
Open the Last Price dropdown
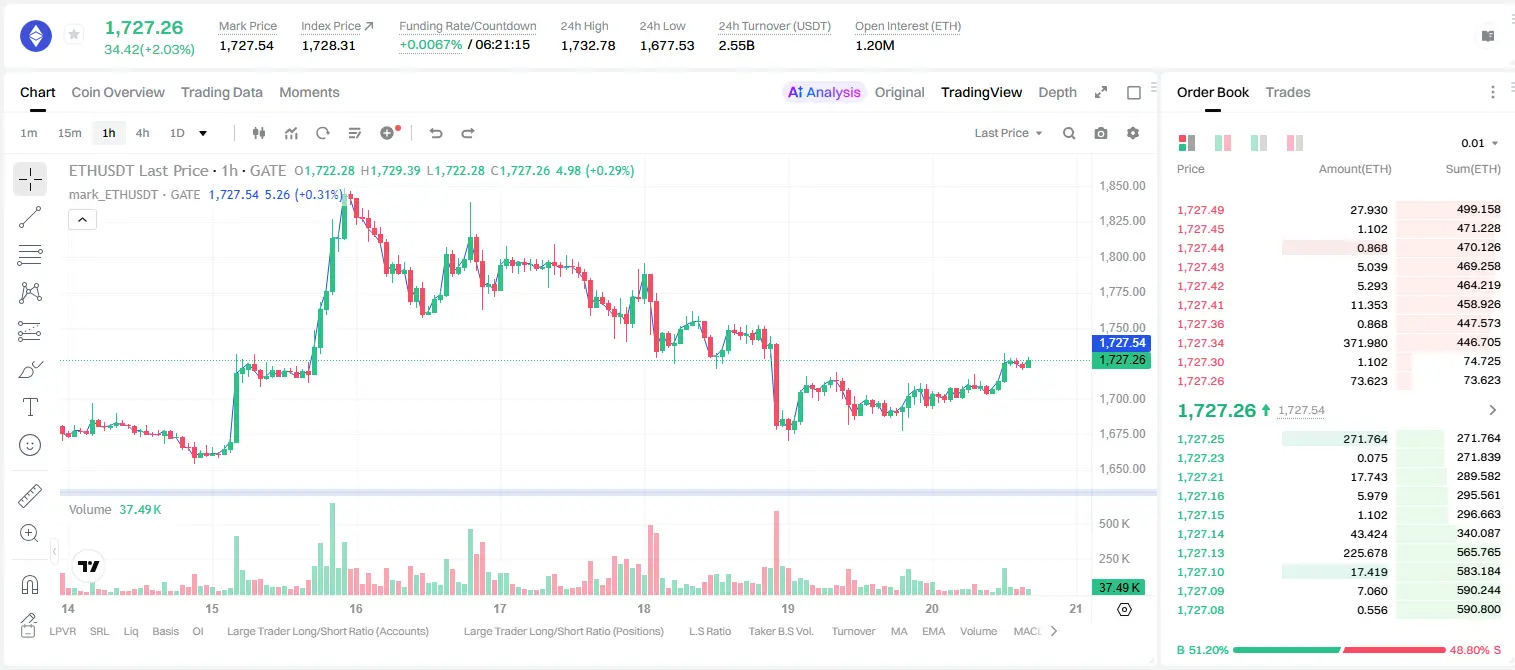[x=1008, y=133]
